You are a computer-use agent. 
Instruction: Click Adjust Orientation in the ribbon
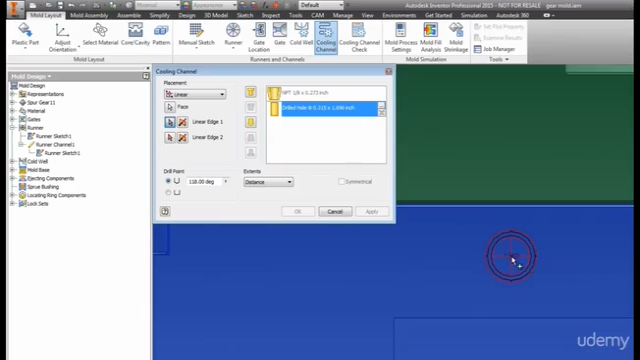pyautogui.click(x=62, y=37)
